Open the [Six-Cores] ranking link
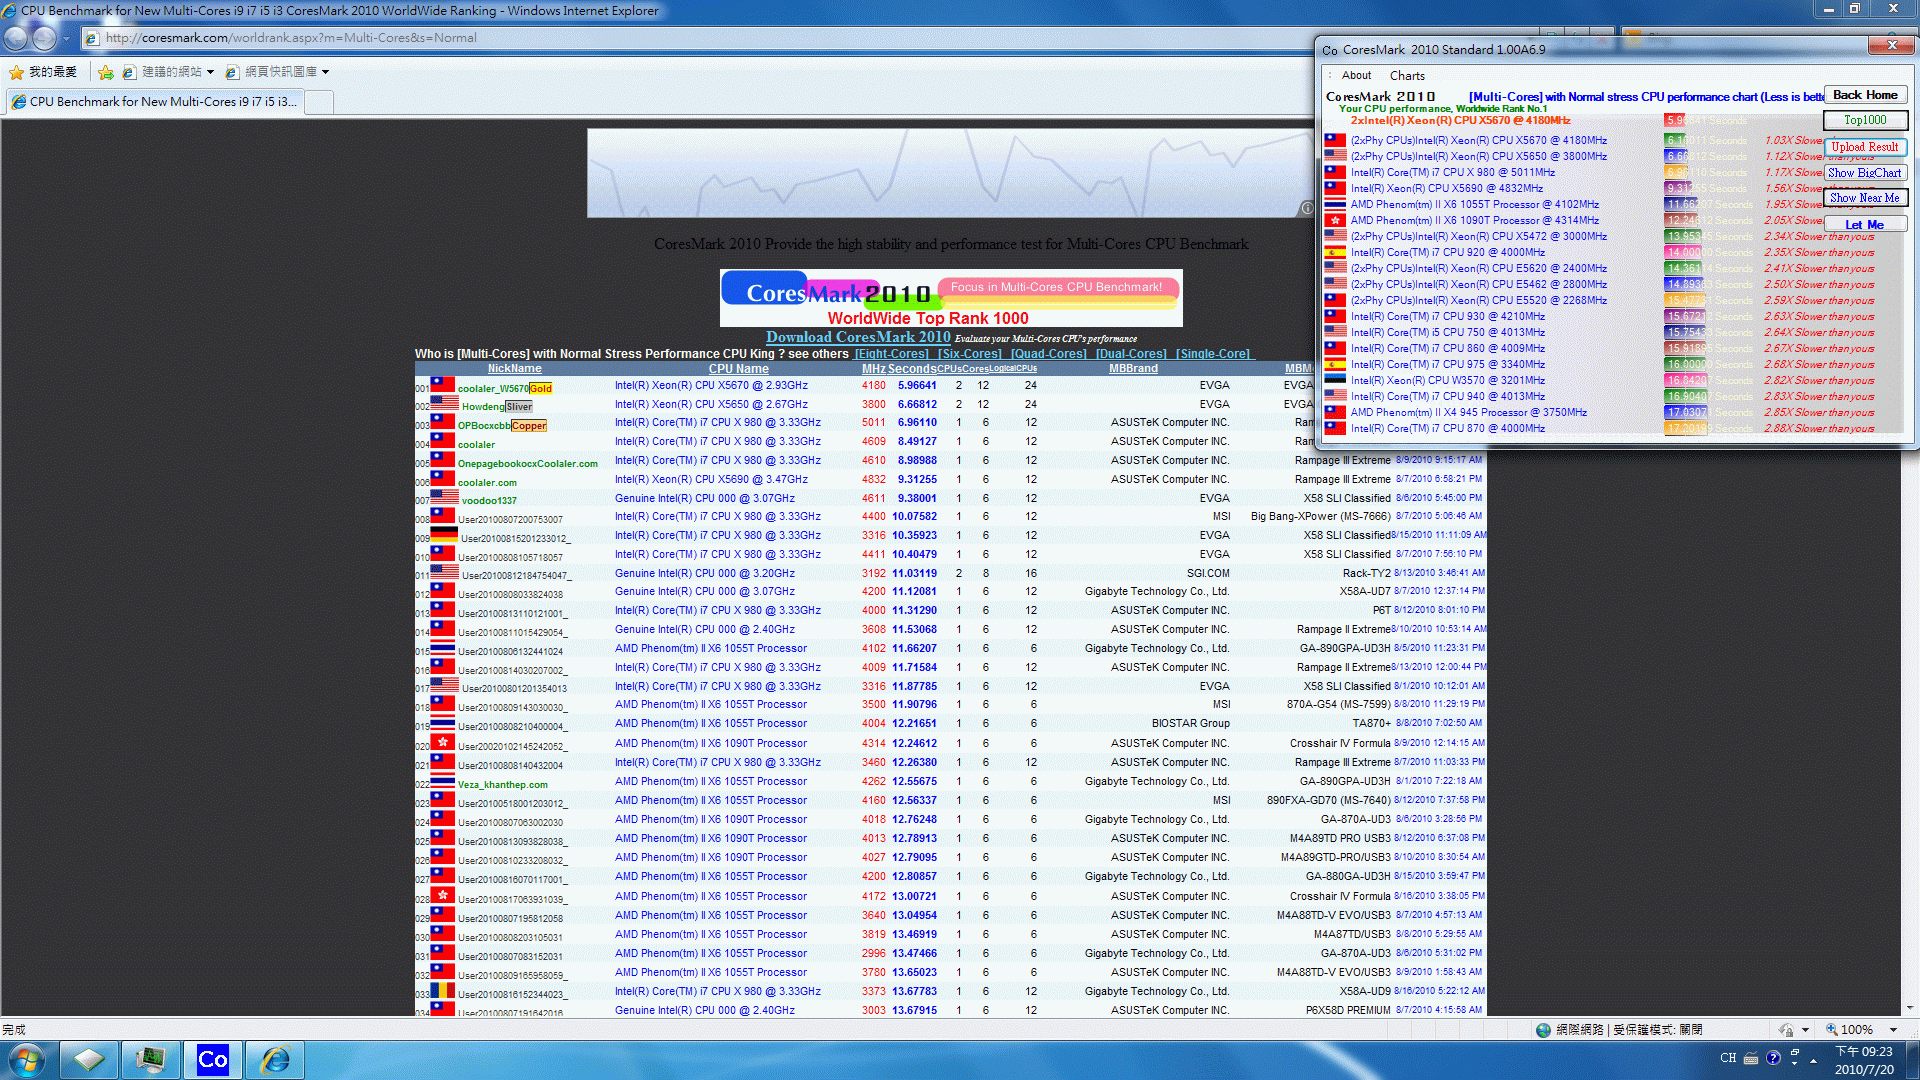The image size is (1920, 1080). click(x=969, y=354)
